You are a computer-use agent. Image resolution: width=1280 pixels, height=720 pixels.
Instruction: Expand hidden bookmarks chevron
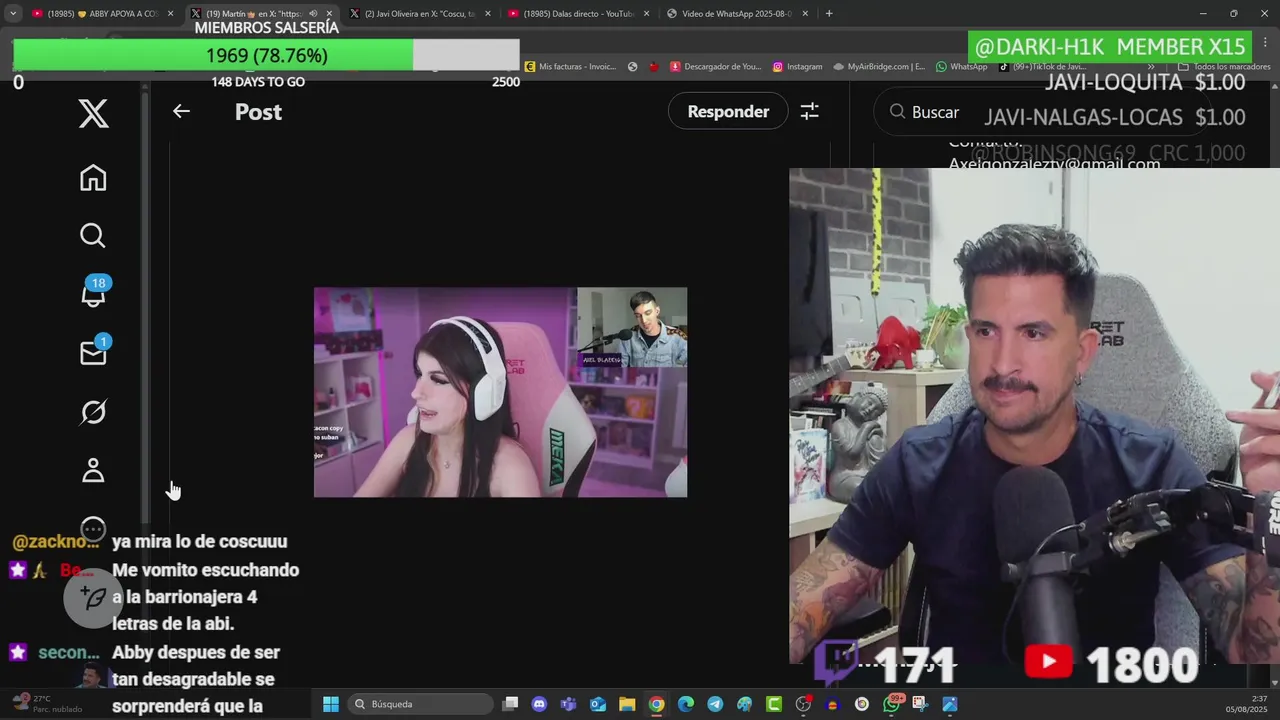1151,67
